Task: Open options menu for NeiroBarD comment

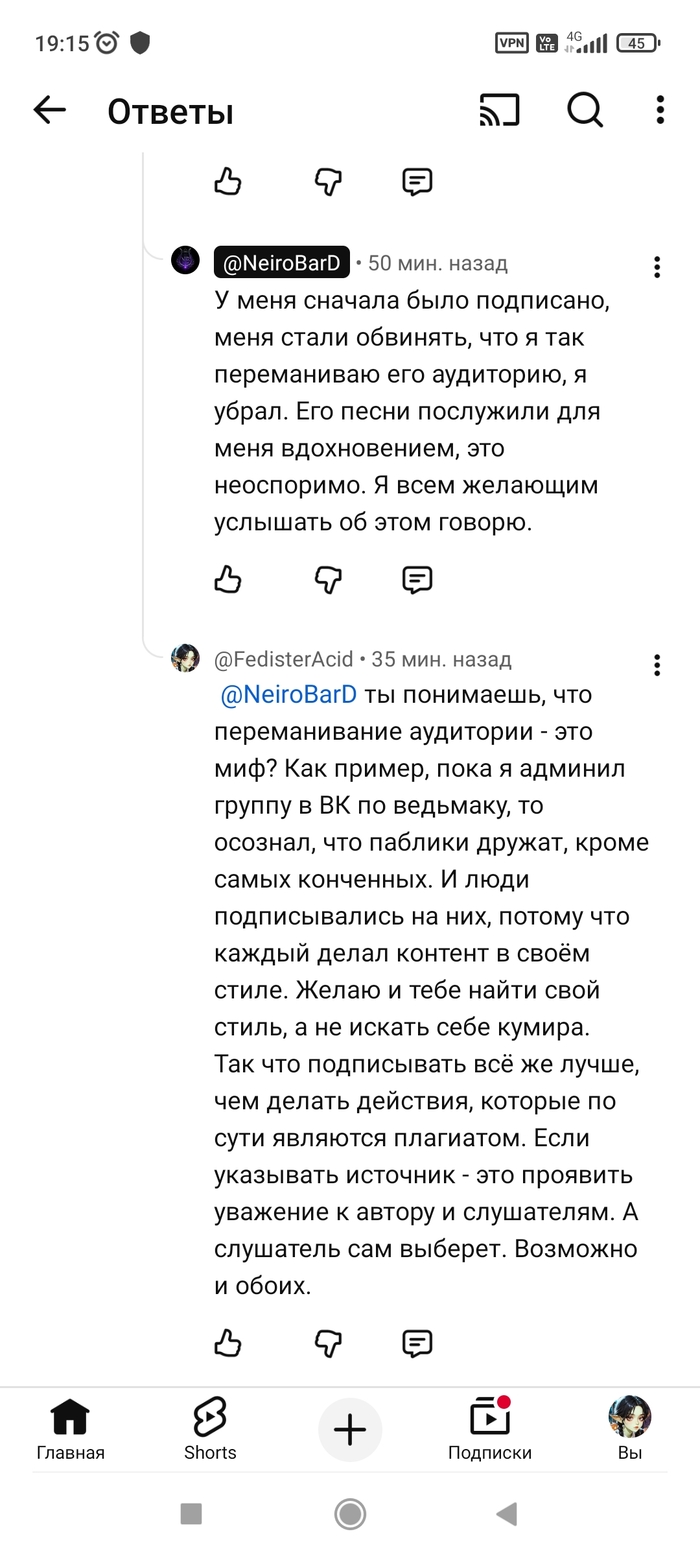Action: click(x=657, y=267)
